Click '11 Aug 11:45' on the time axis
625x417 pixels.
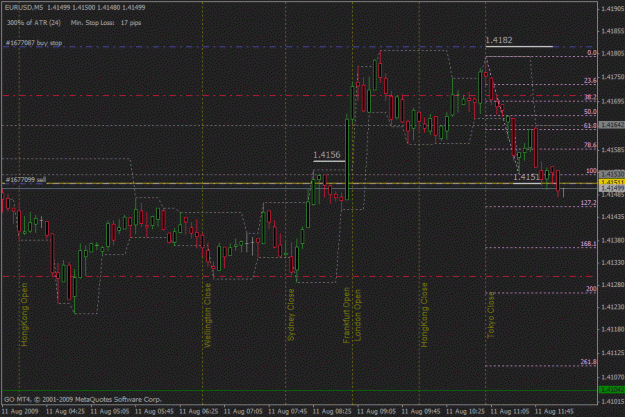[x=554, y=411]
